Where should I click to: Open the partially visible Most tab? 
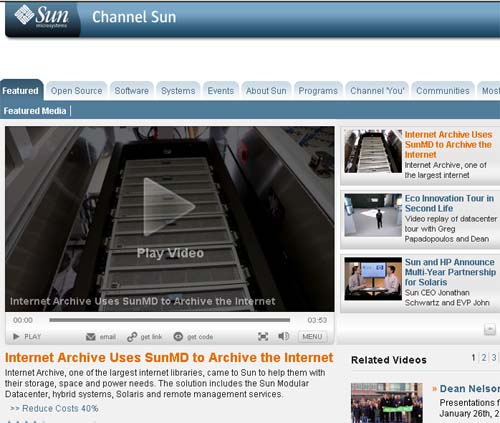(x=490, y=91)
